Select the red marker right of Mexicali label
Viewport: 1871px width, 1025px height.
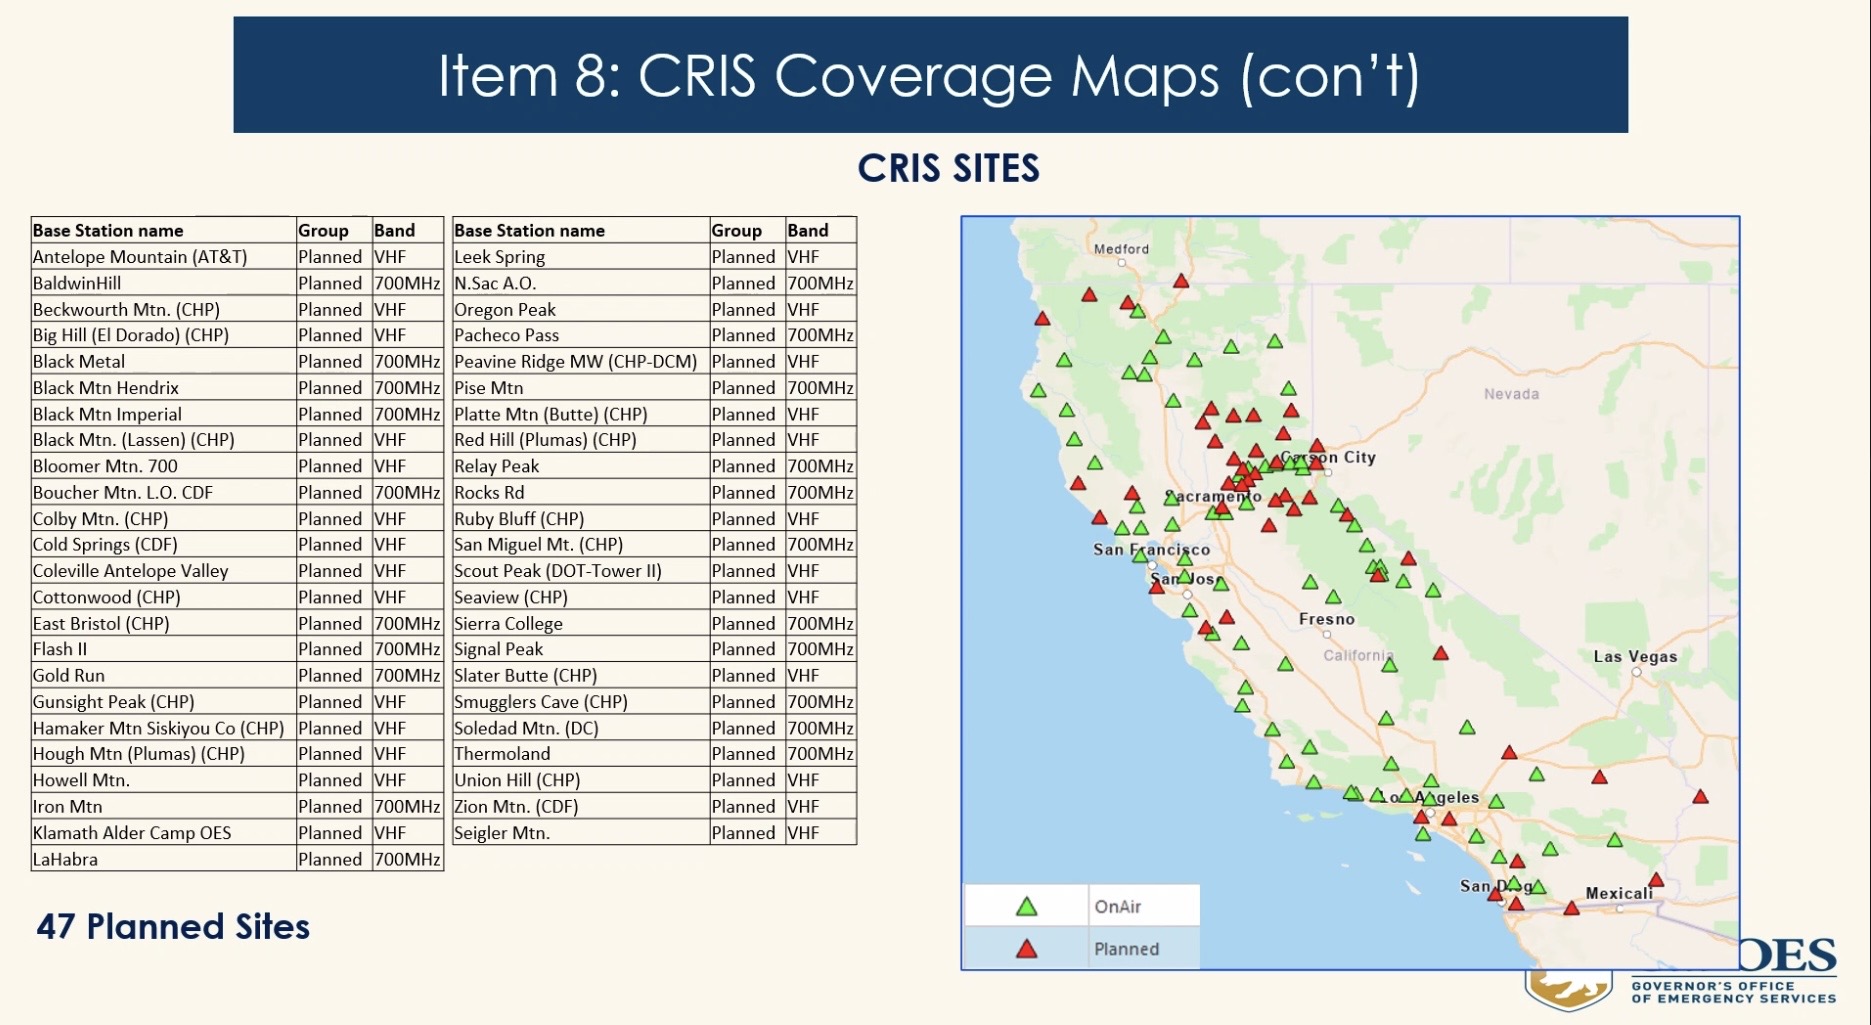[1656, 881]
